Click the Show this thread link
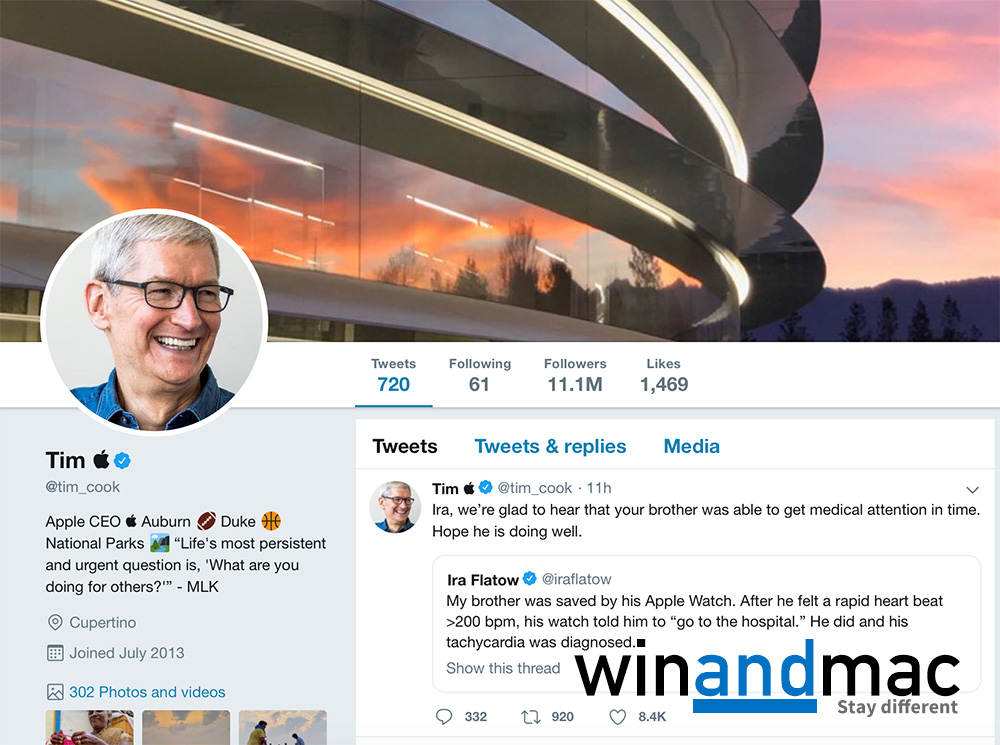Viewport: 1000px width, 745px height. pyautogui.click(x=503, y=668)
